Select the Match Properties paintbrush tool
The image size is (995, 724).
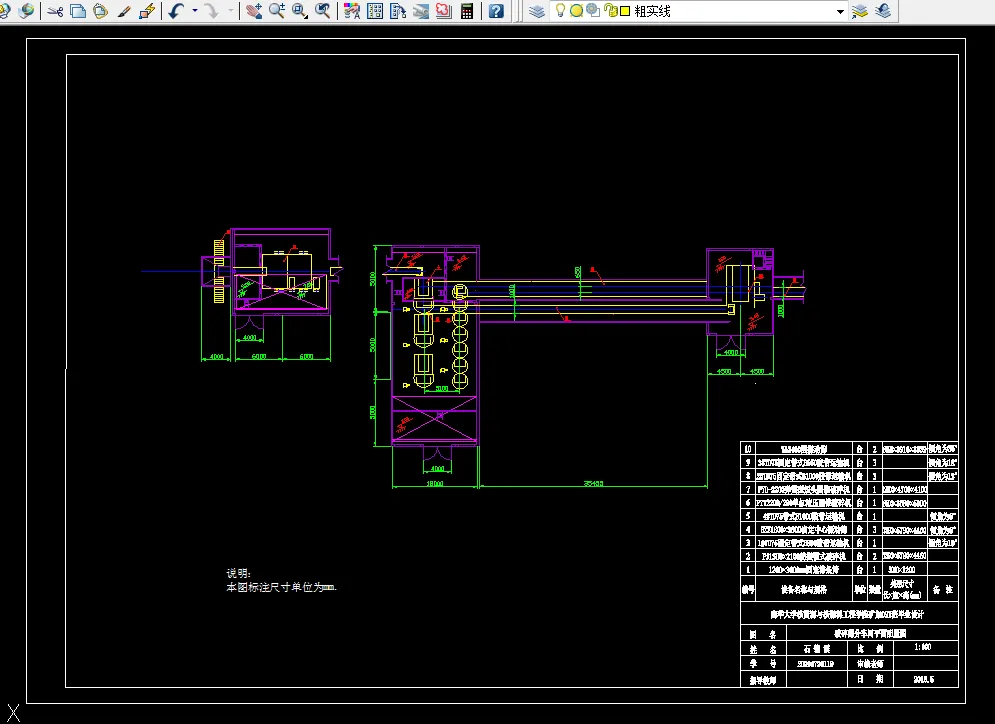coord(124,11)
